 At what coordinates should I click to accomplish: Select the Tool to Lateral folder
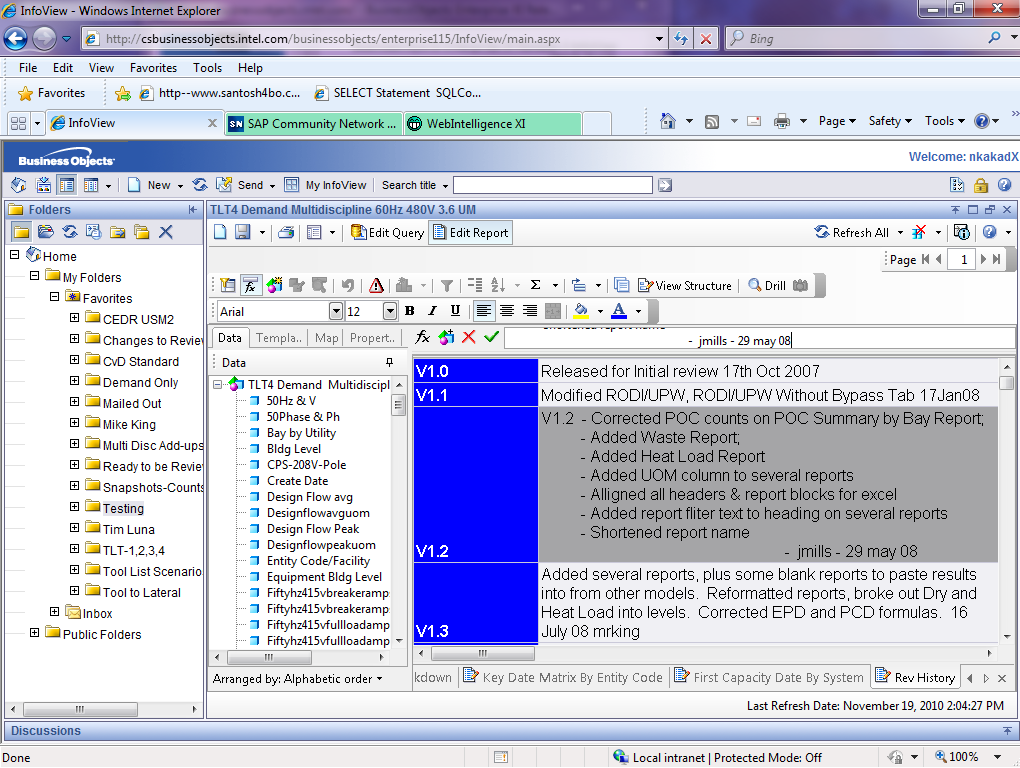point(142,592)
